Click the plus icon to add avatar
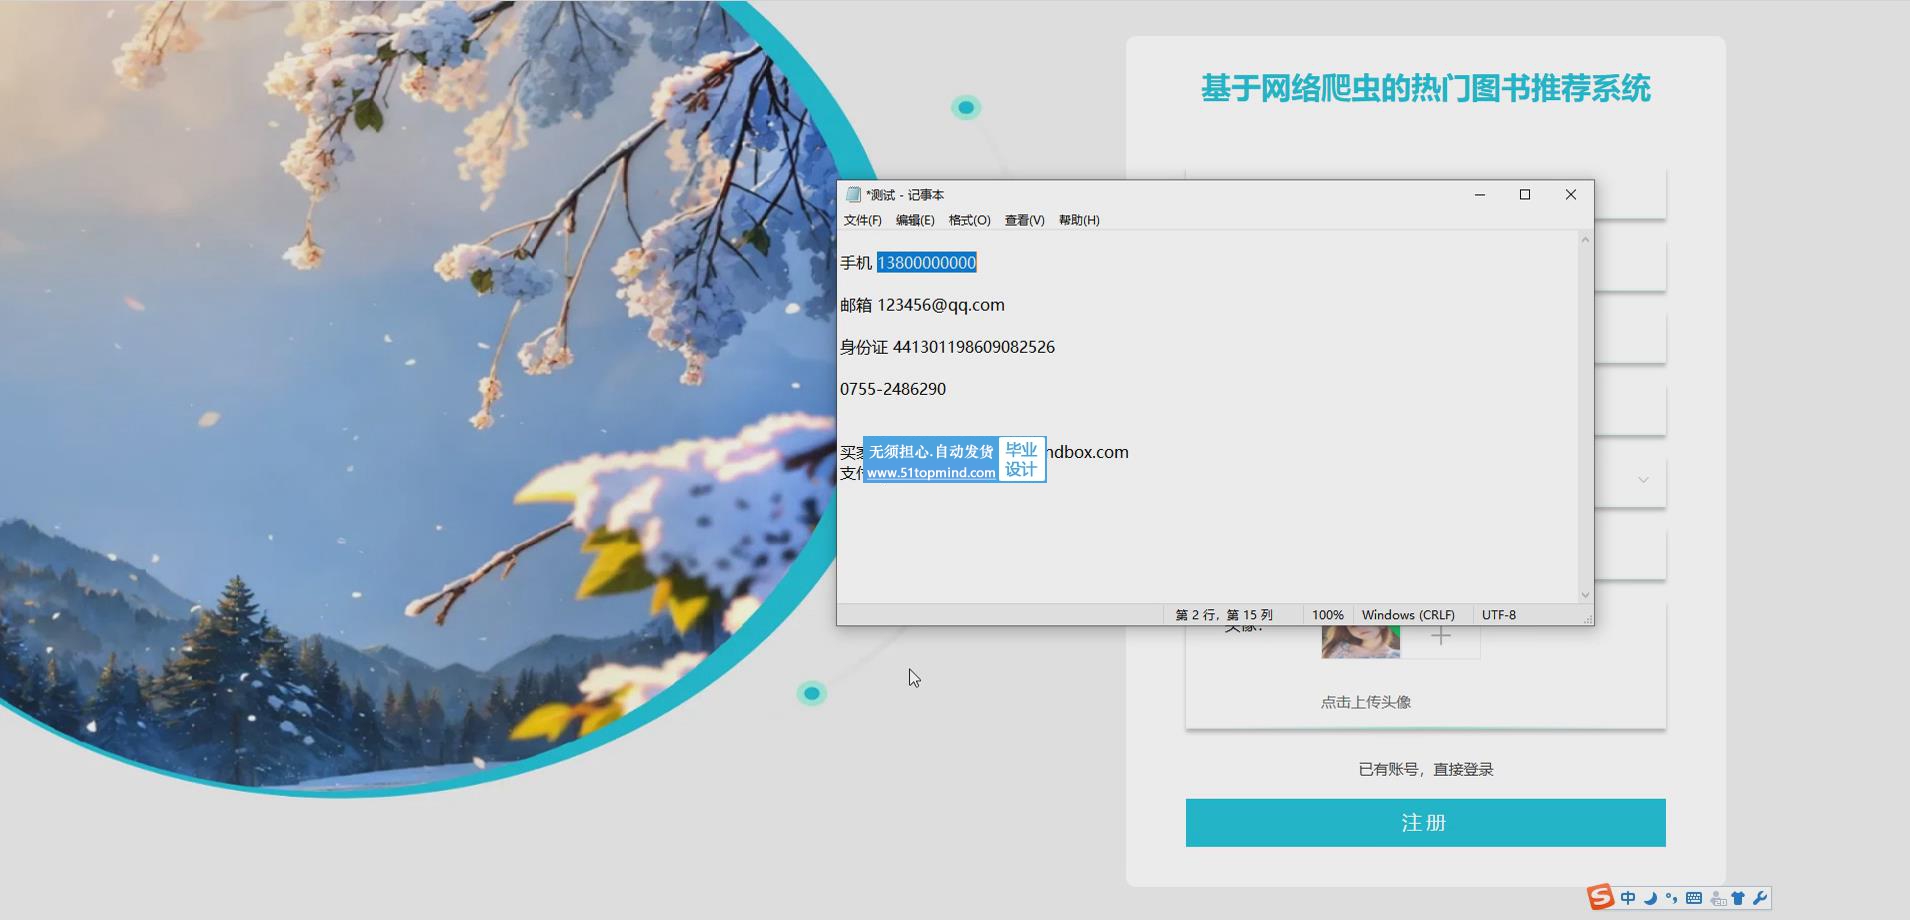This screenshot has width=1910, height=920. 1440,637
